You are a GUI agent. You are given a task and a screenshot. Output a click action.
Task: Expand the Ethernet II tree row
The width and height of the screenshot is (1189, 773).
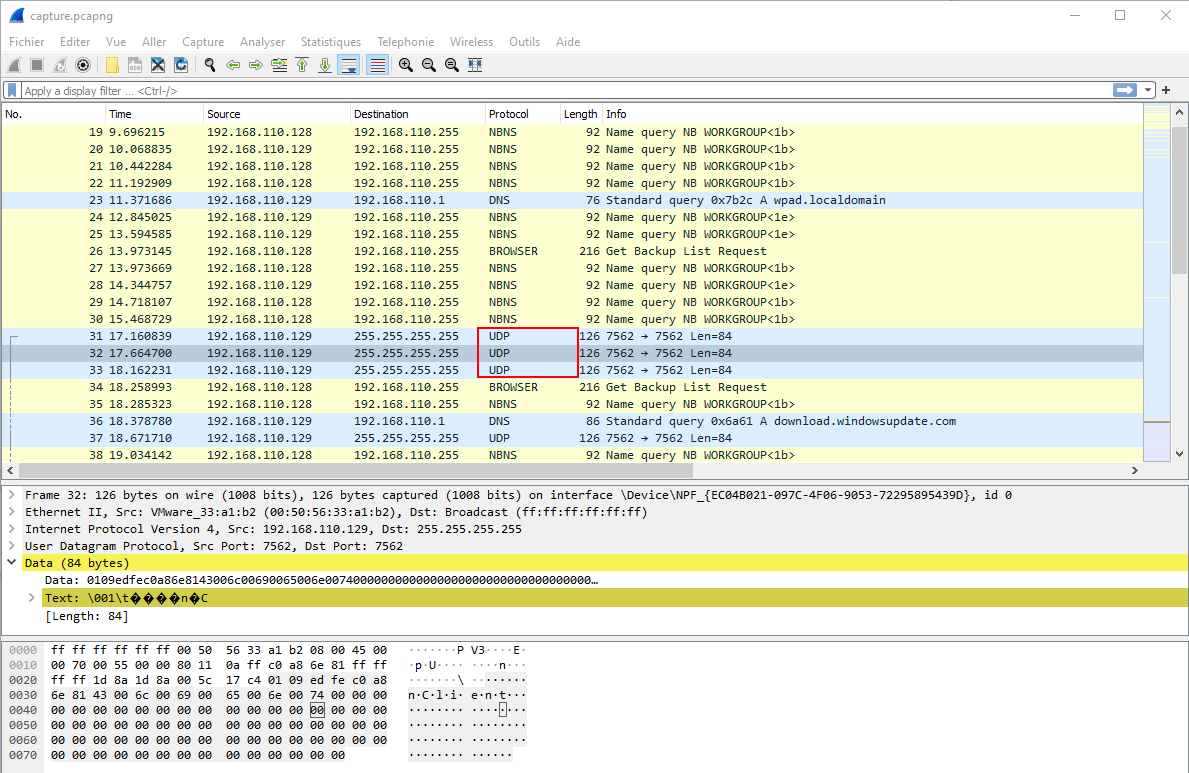click(x=12, y=512)
